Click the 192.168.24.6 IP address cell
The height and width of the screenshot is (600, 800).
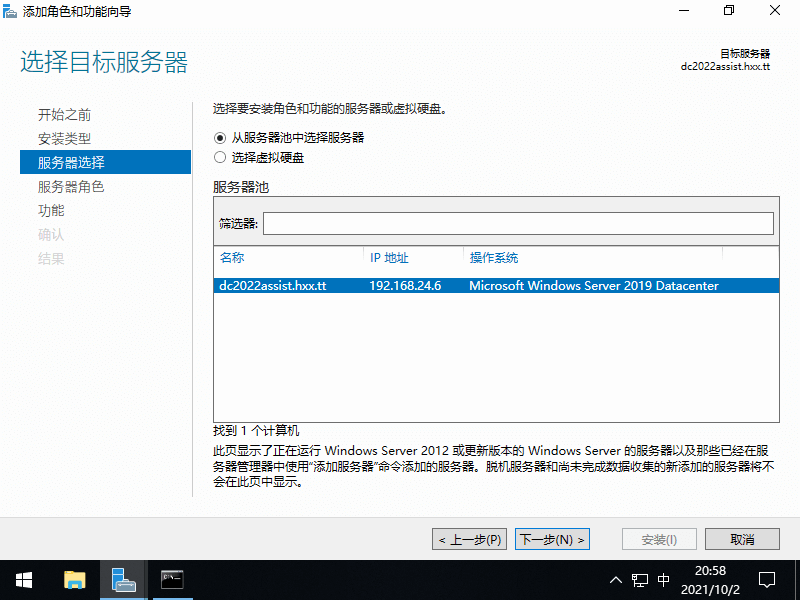(x=405, y=286)
